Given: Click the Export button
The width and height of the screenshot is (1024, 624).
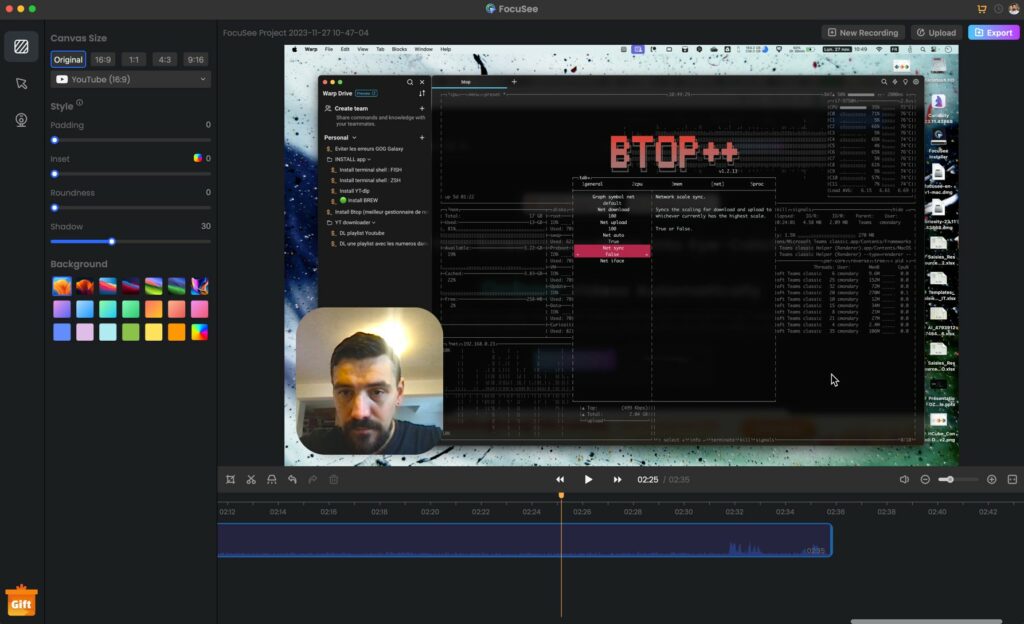Looking at the screenshot, I should [993, 33].
